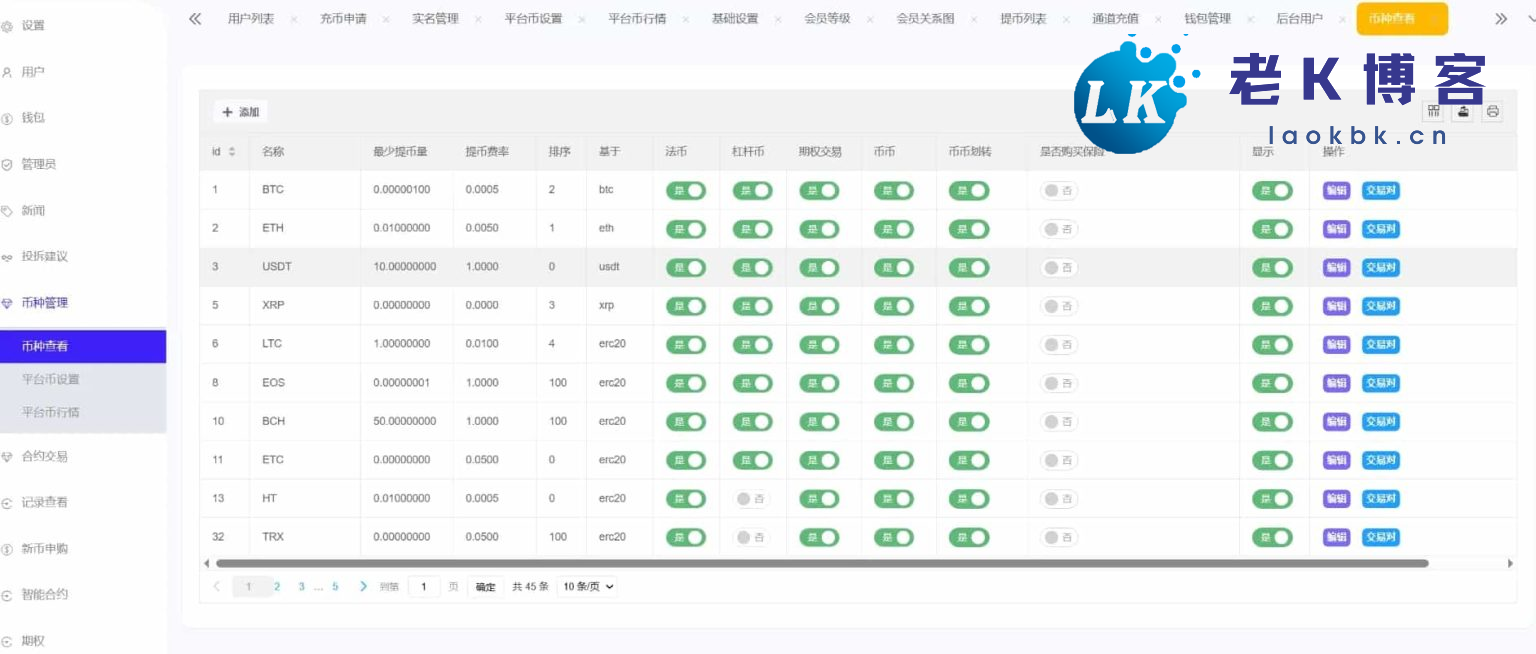
Task: Expand the 合约交易 sidebar menu
Action: [x=45, y=457]
